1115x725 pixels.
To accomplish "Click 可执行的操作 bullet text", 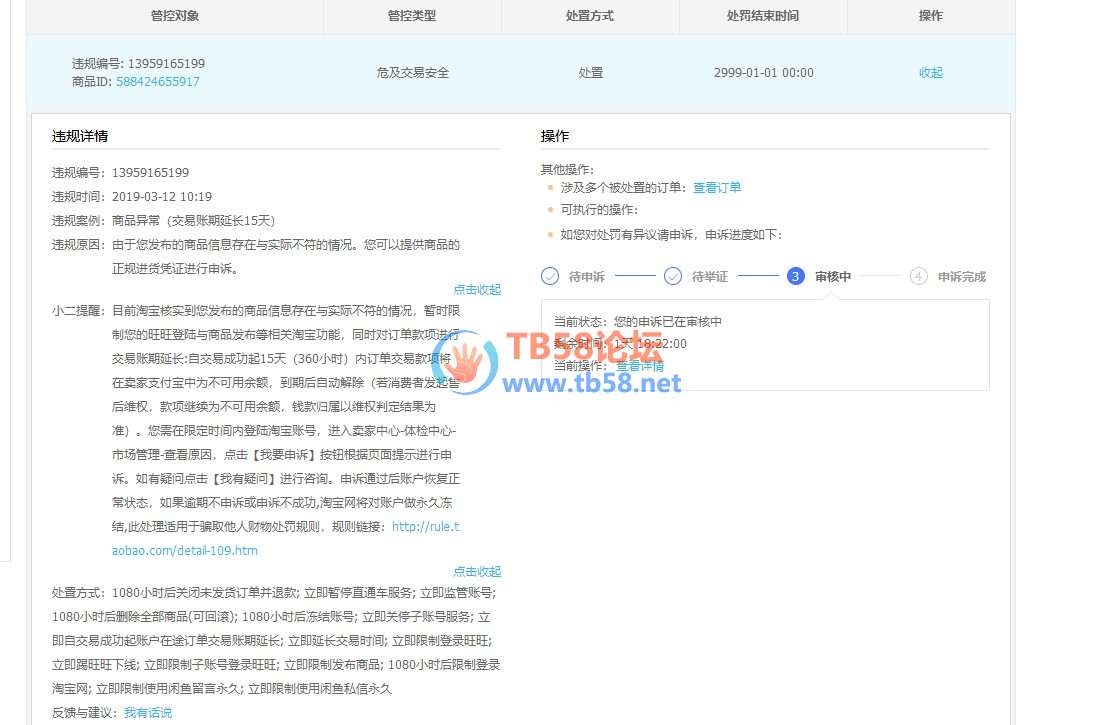I will [599, 210].
